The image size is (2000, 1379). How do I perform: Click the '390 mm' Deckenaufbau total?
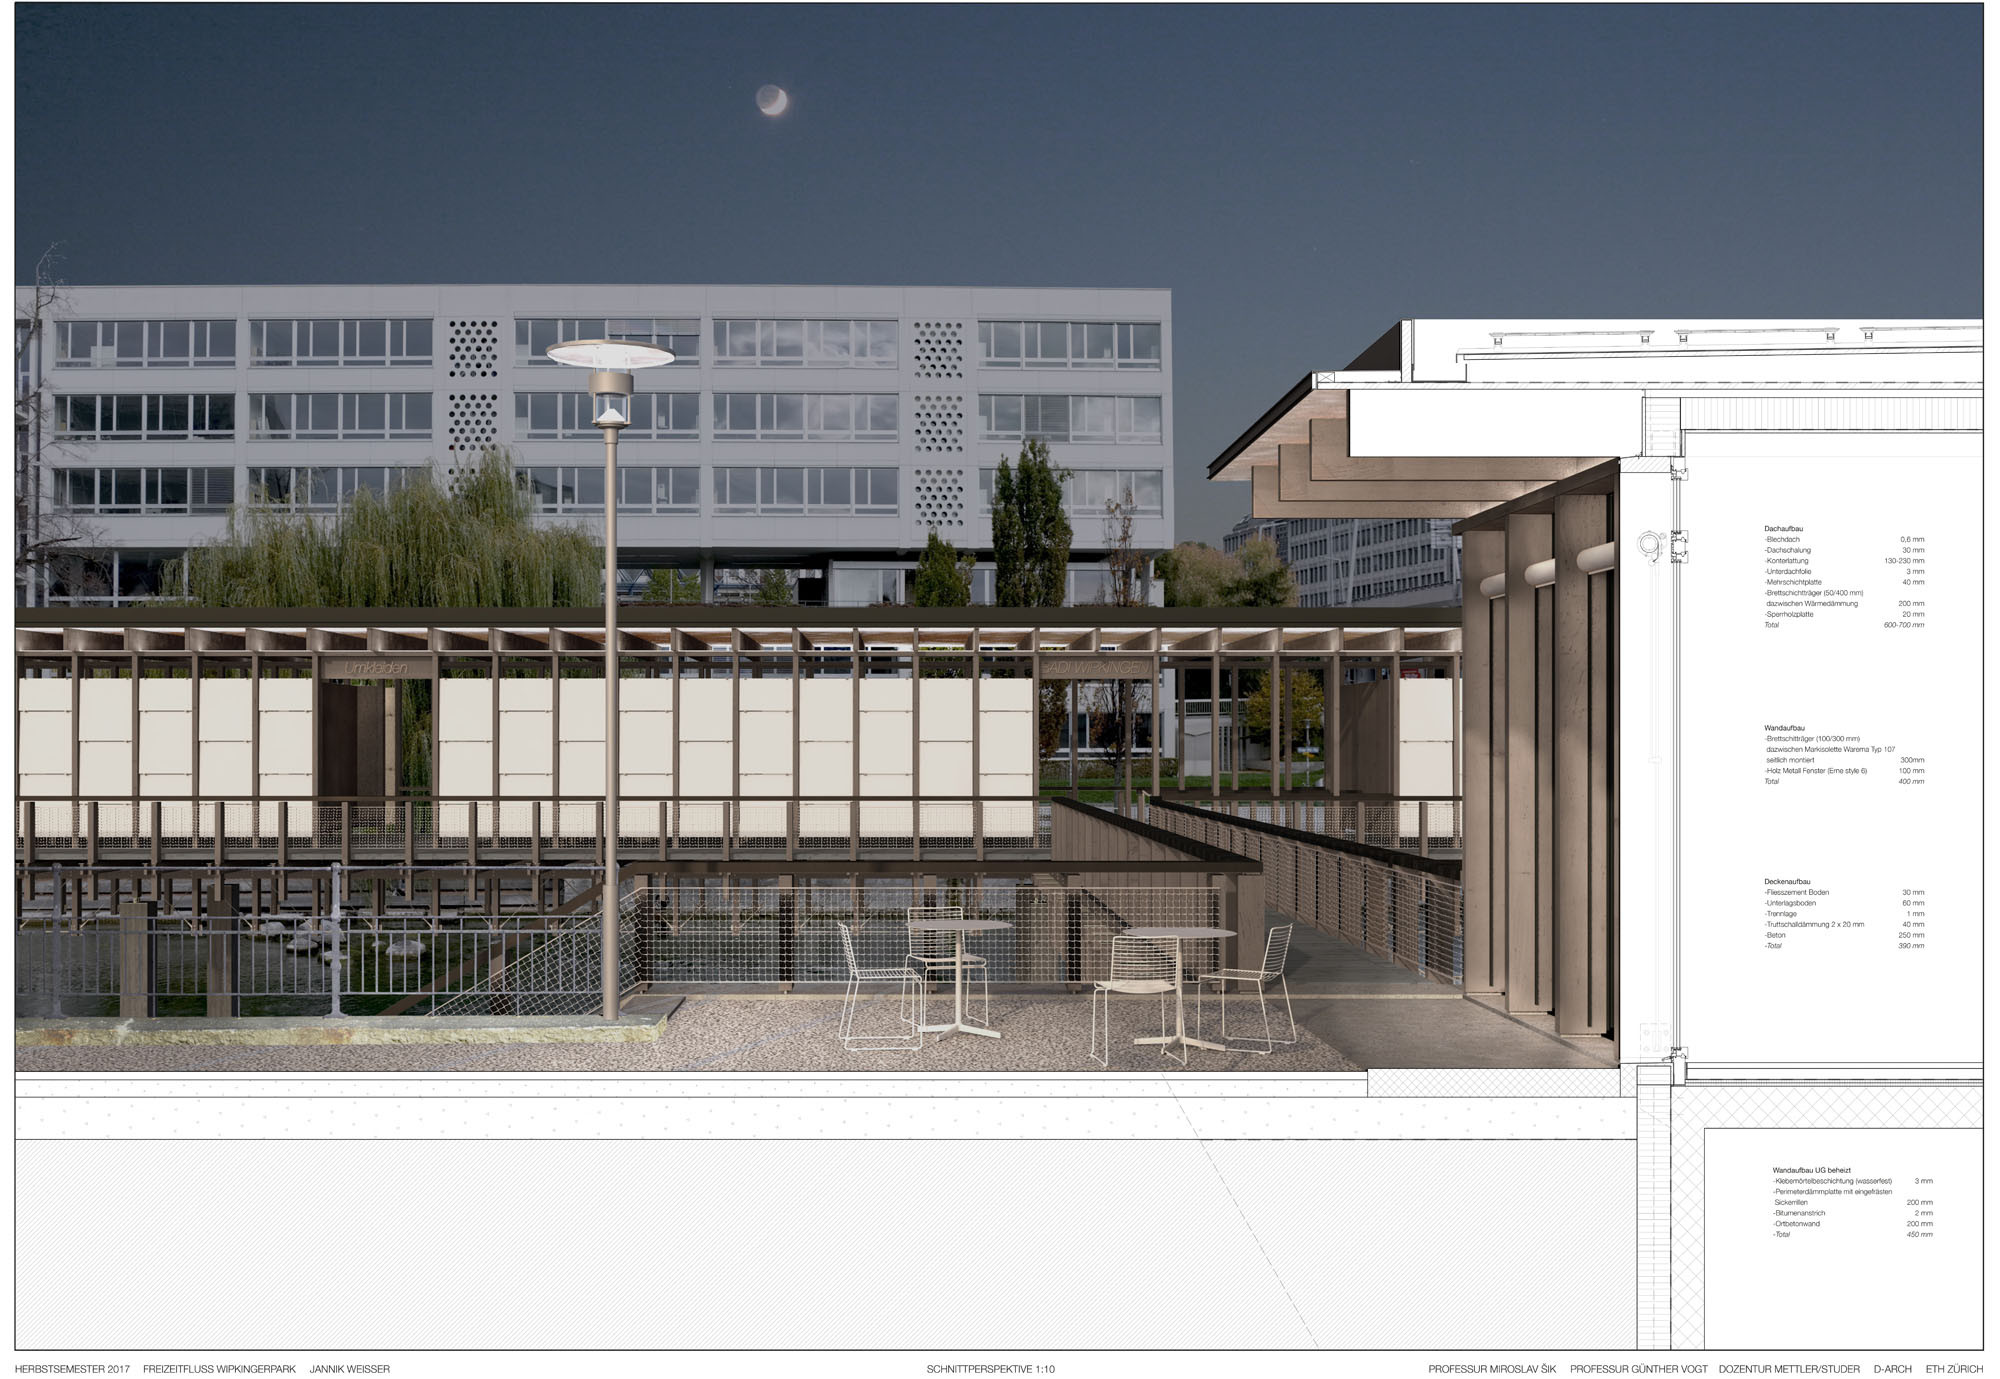[1911, 946]
